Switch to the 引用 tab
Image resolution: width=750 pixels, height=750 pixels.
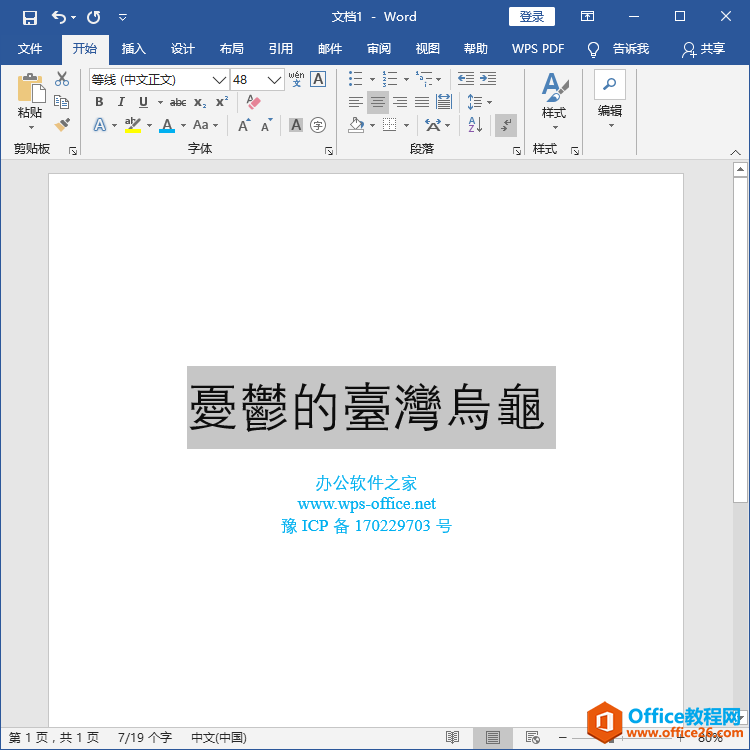pyautogui.click(x=280, y=48)
